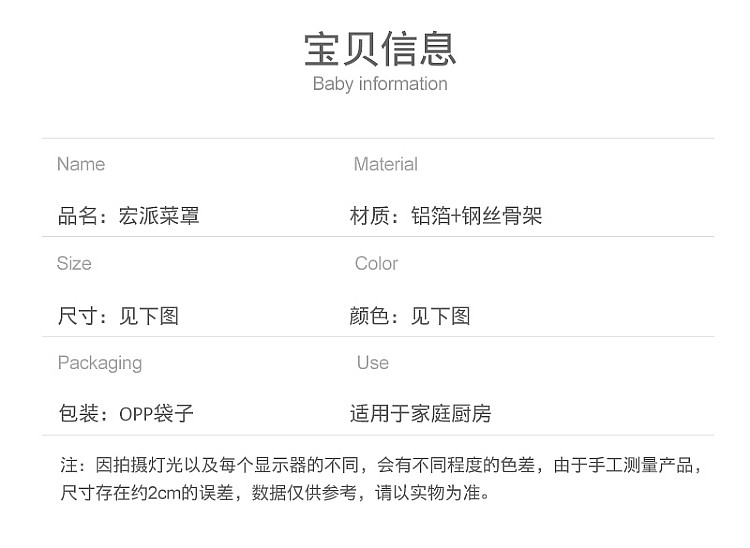Screen dimensions: 750x548
Task: Click the 宝贝信息 heading
Action: (x=380, y=48)
